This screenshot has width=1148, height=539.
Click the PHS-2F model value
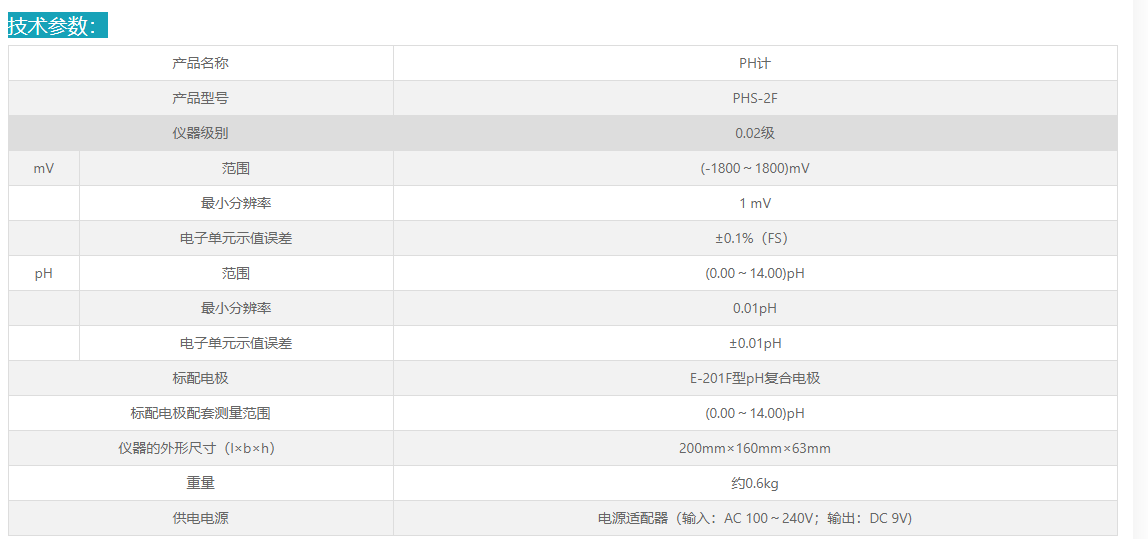[754, 98]
